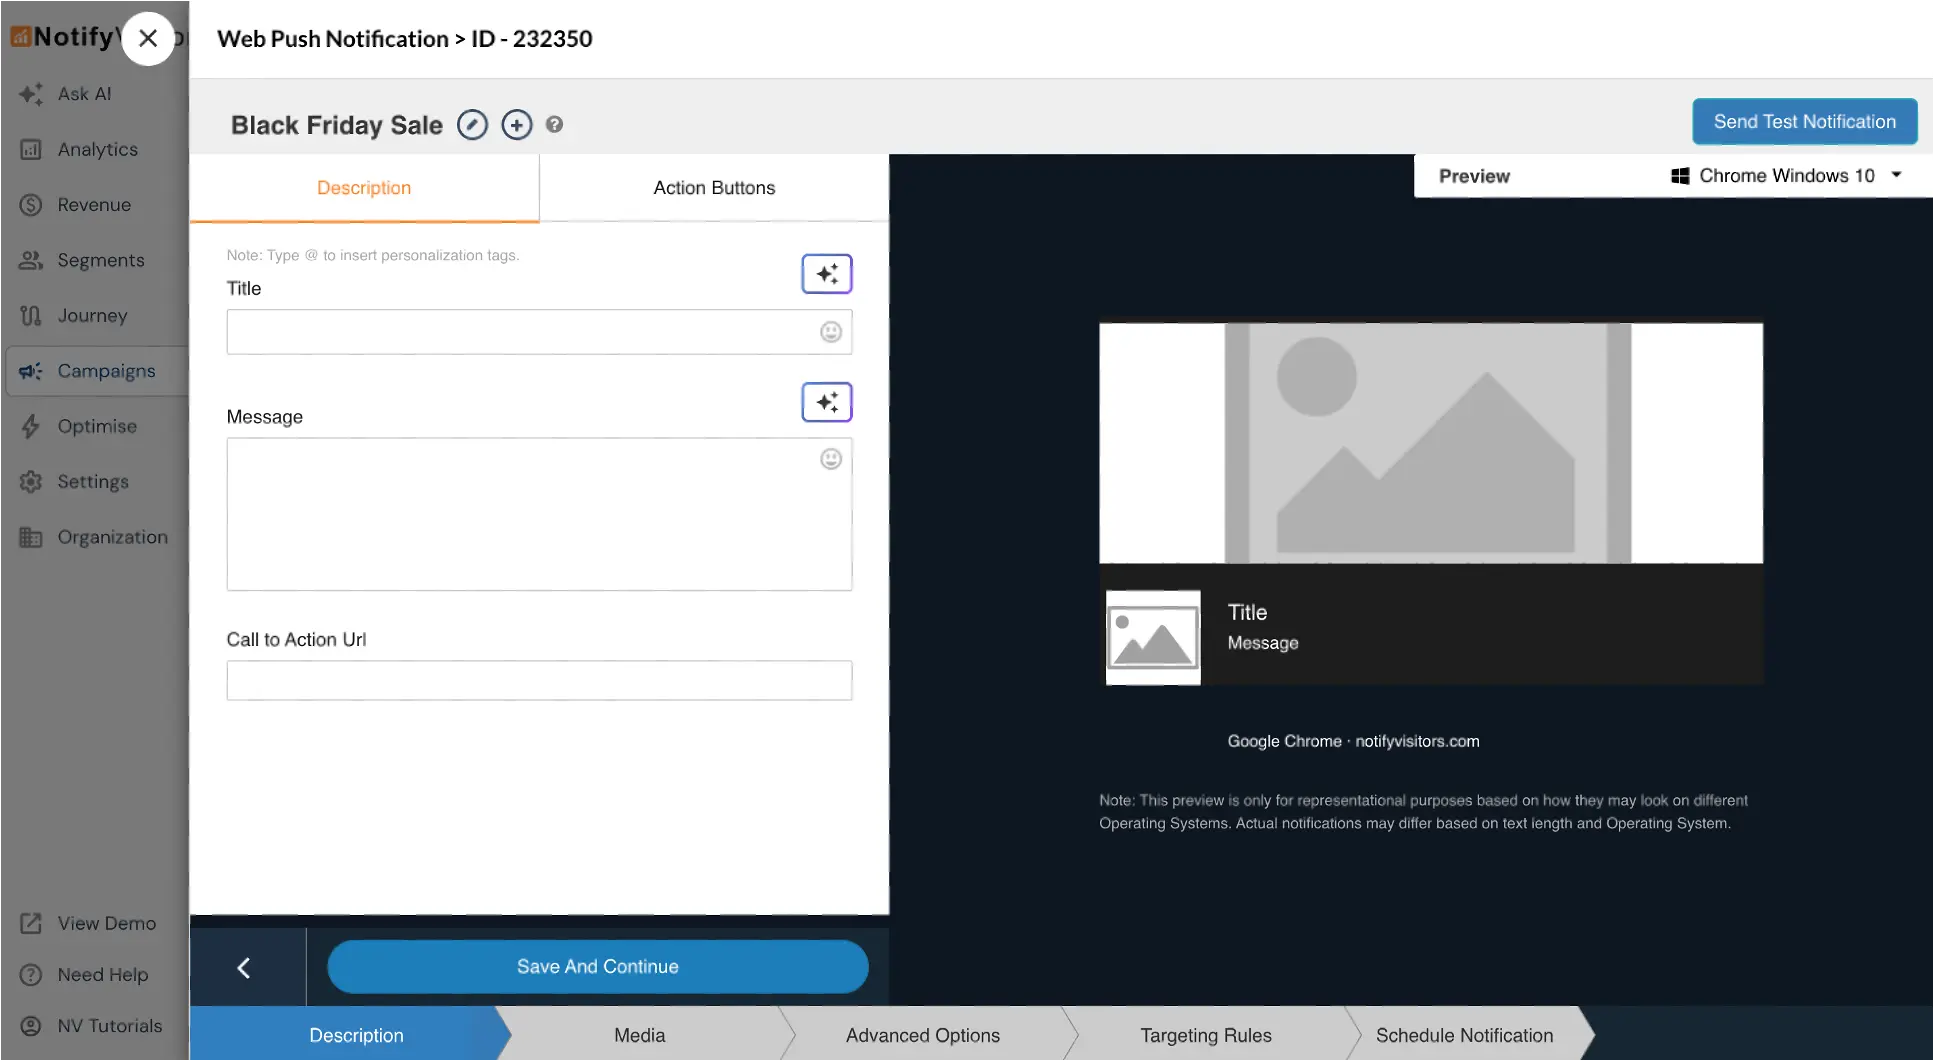Open the Targeting Rules step

(x=1205, y=1035)
